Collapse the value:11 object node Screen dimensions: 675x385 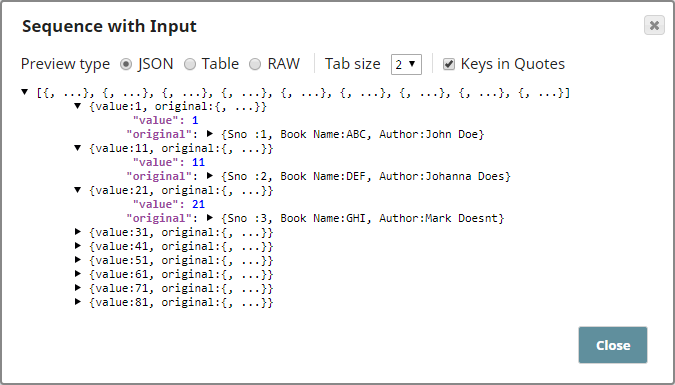click(77, 148)
